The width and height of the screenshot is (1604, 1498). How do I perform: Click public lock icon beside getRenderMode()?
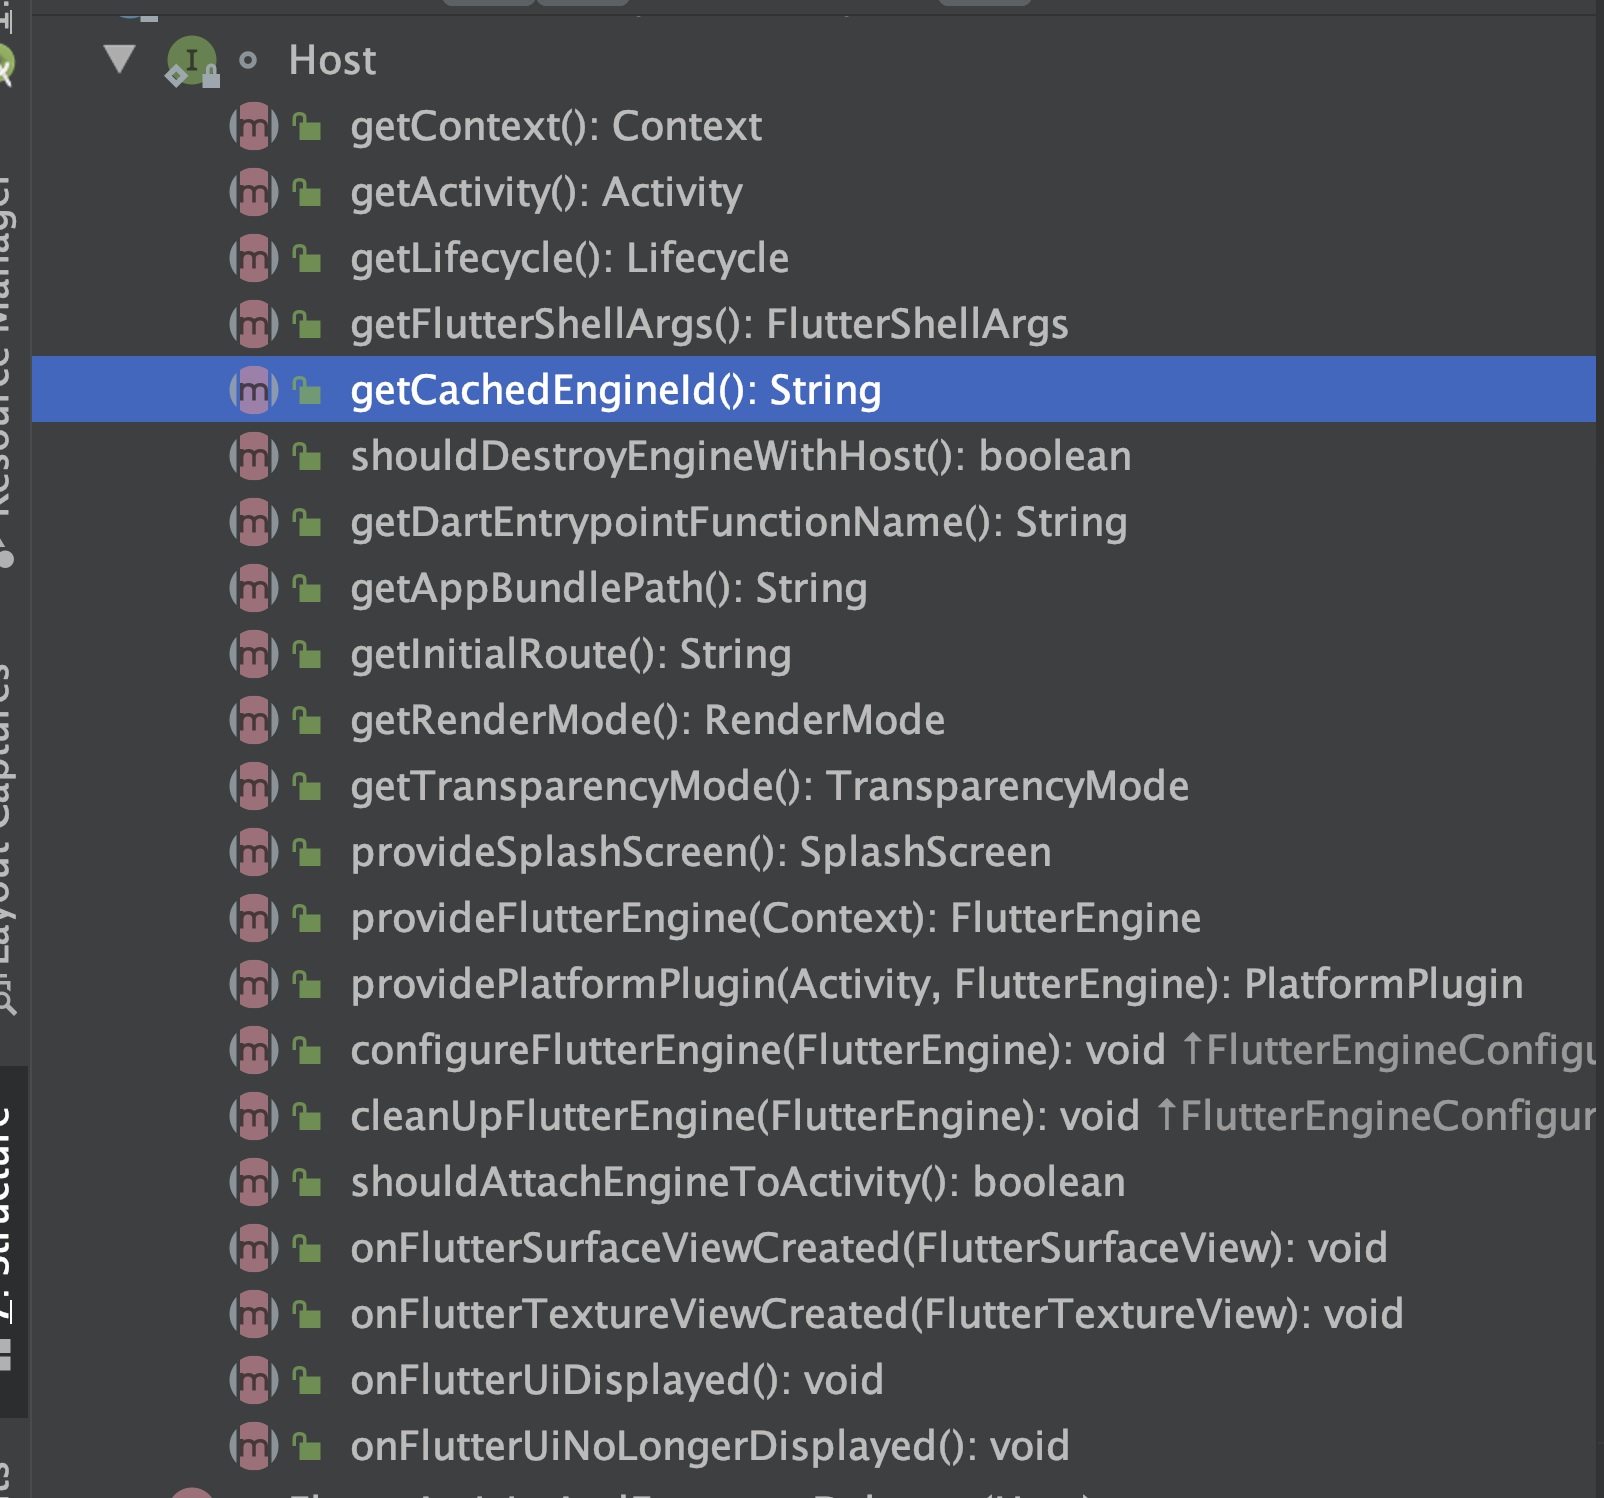[307, 720]
